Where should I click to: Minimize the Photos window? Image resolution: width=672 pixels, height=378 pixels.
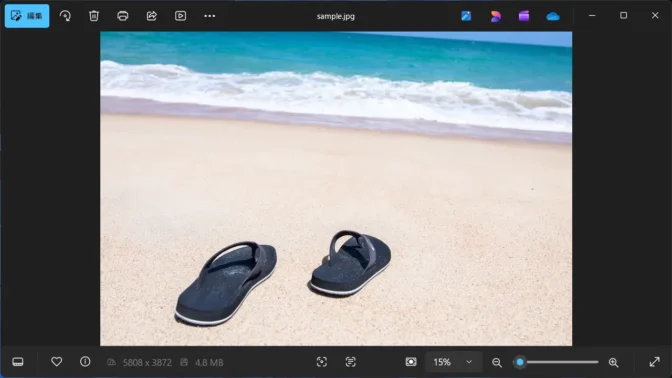pos(592,15)
